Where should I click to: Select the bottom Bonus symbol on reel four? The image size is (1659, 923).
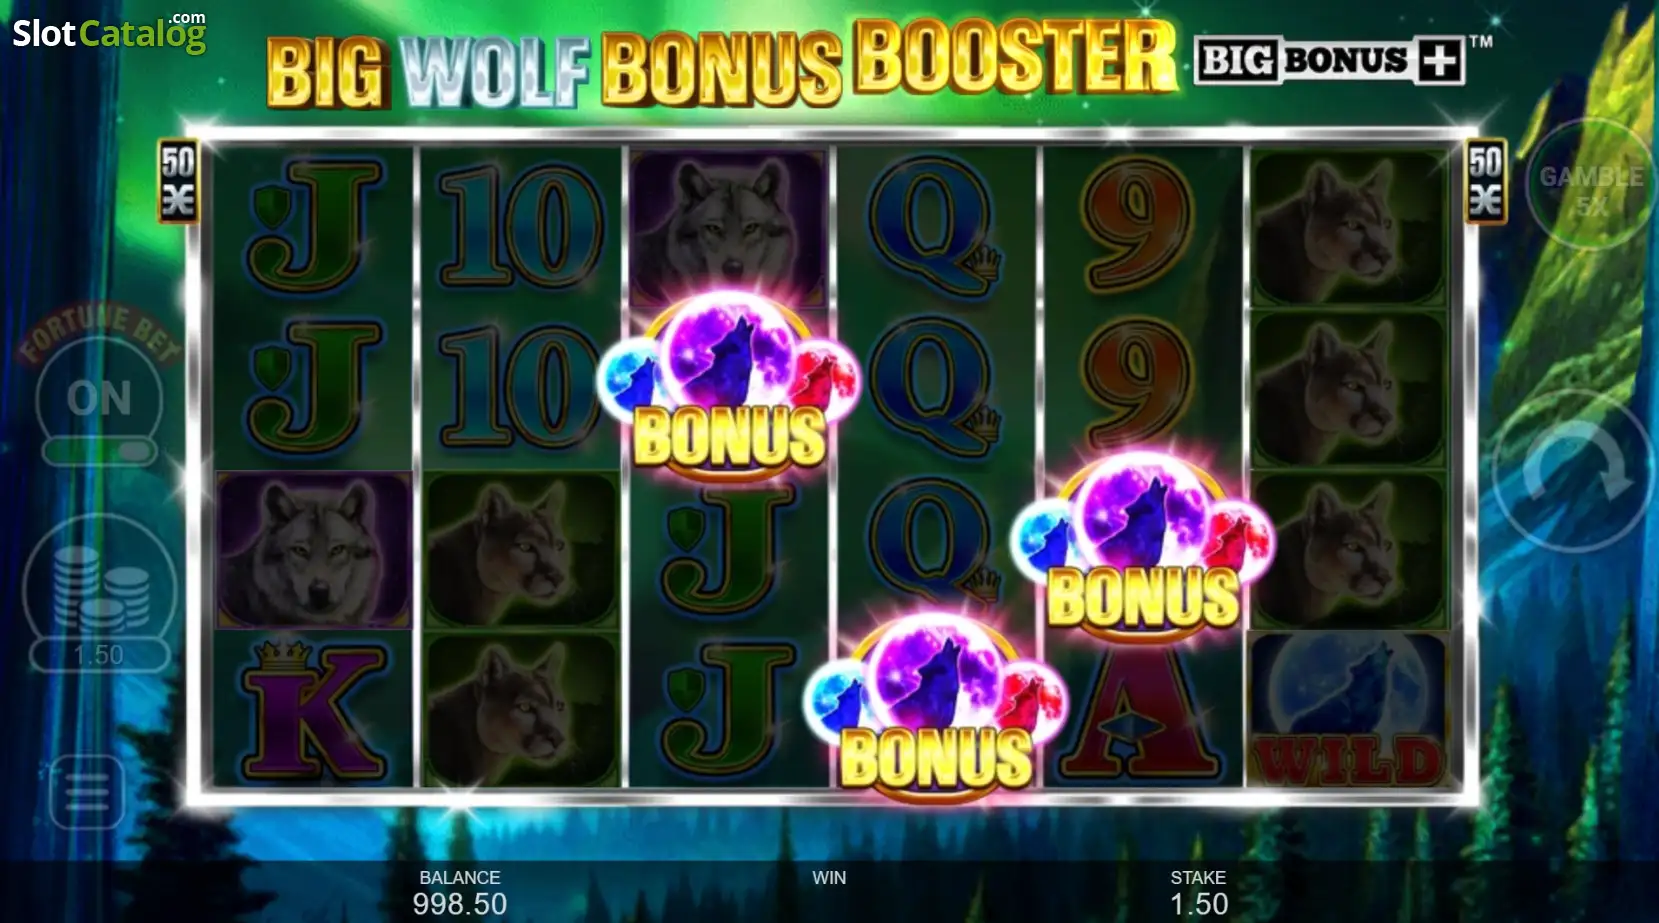pos(935,706)
